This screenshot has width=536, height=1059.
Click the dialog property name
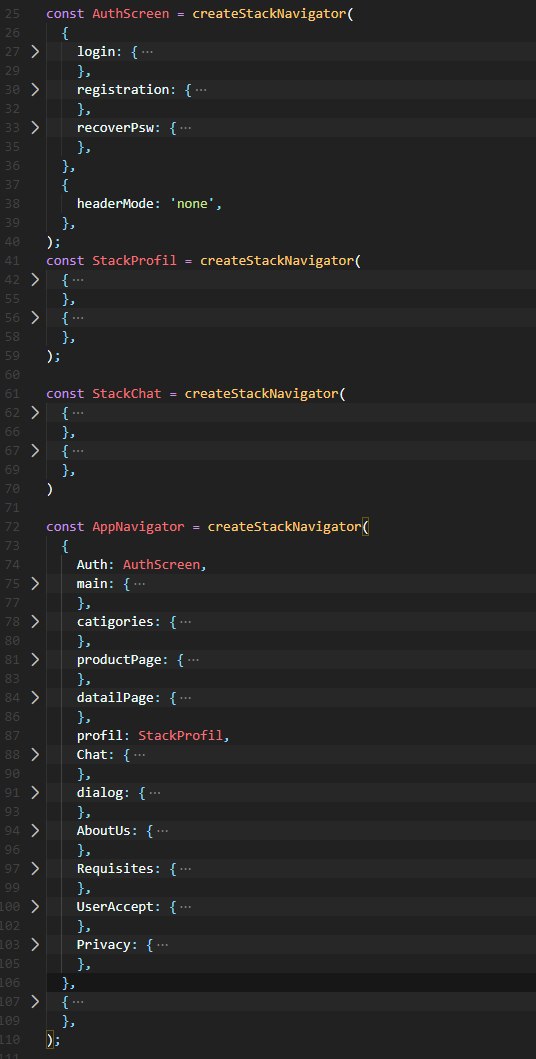click(99, 792)
